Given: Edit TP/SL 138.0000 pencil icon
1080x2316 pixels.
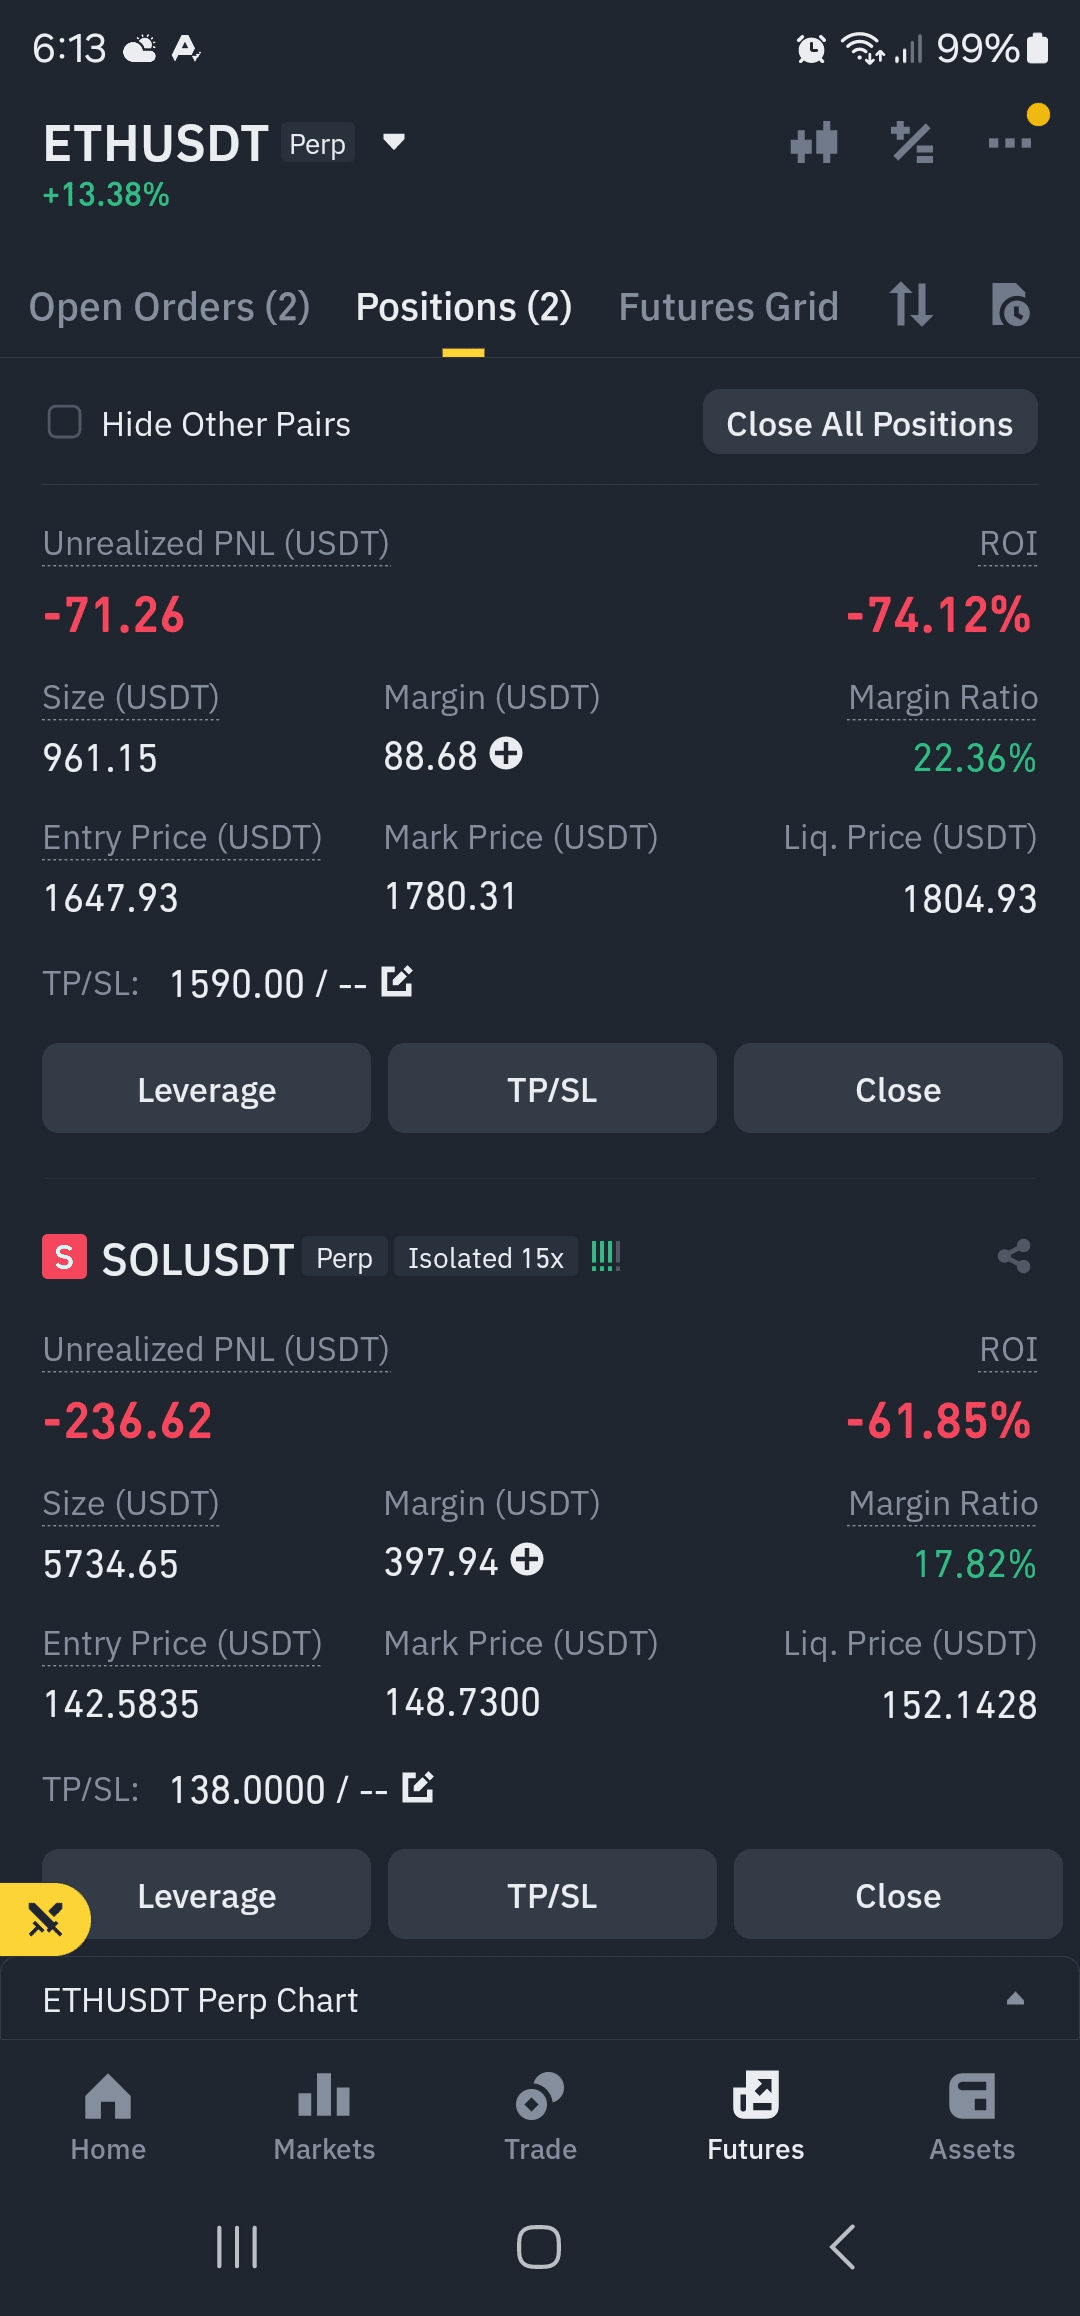Looking at the screenshot, I should coord(417,1787).
